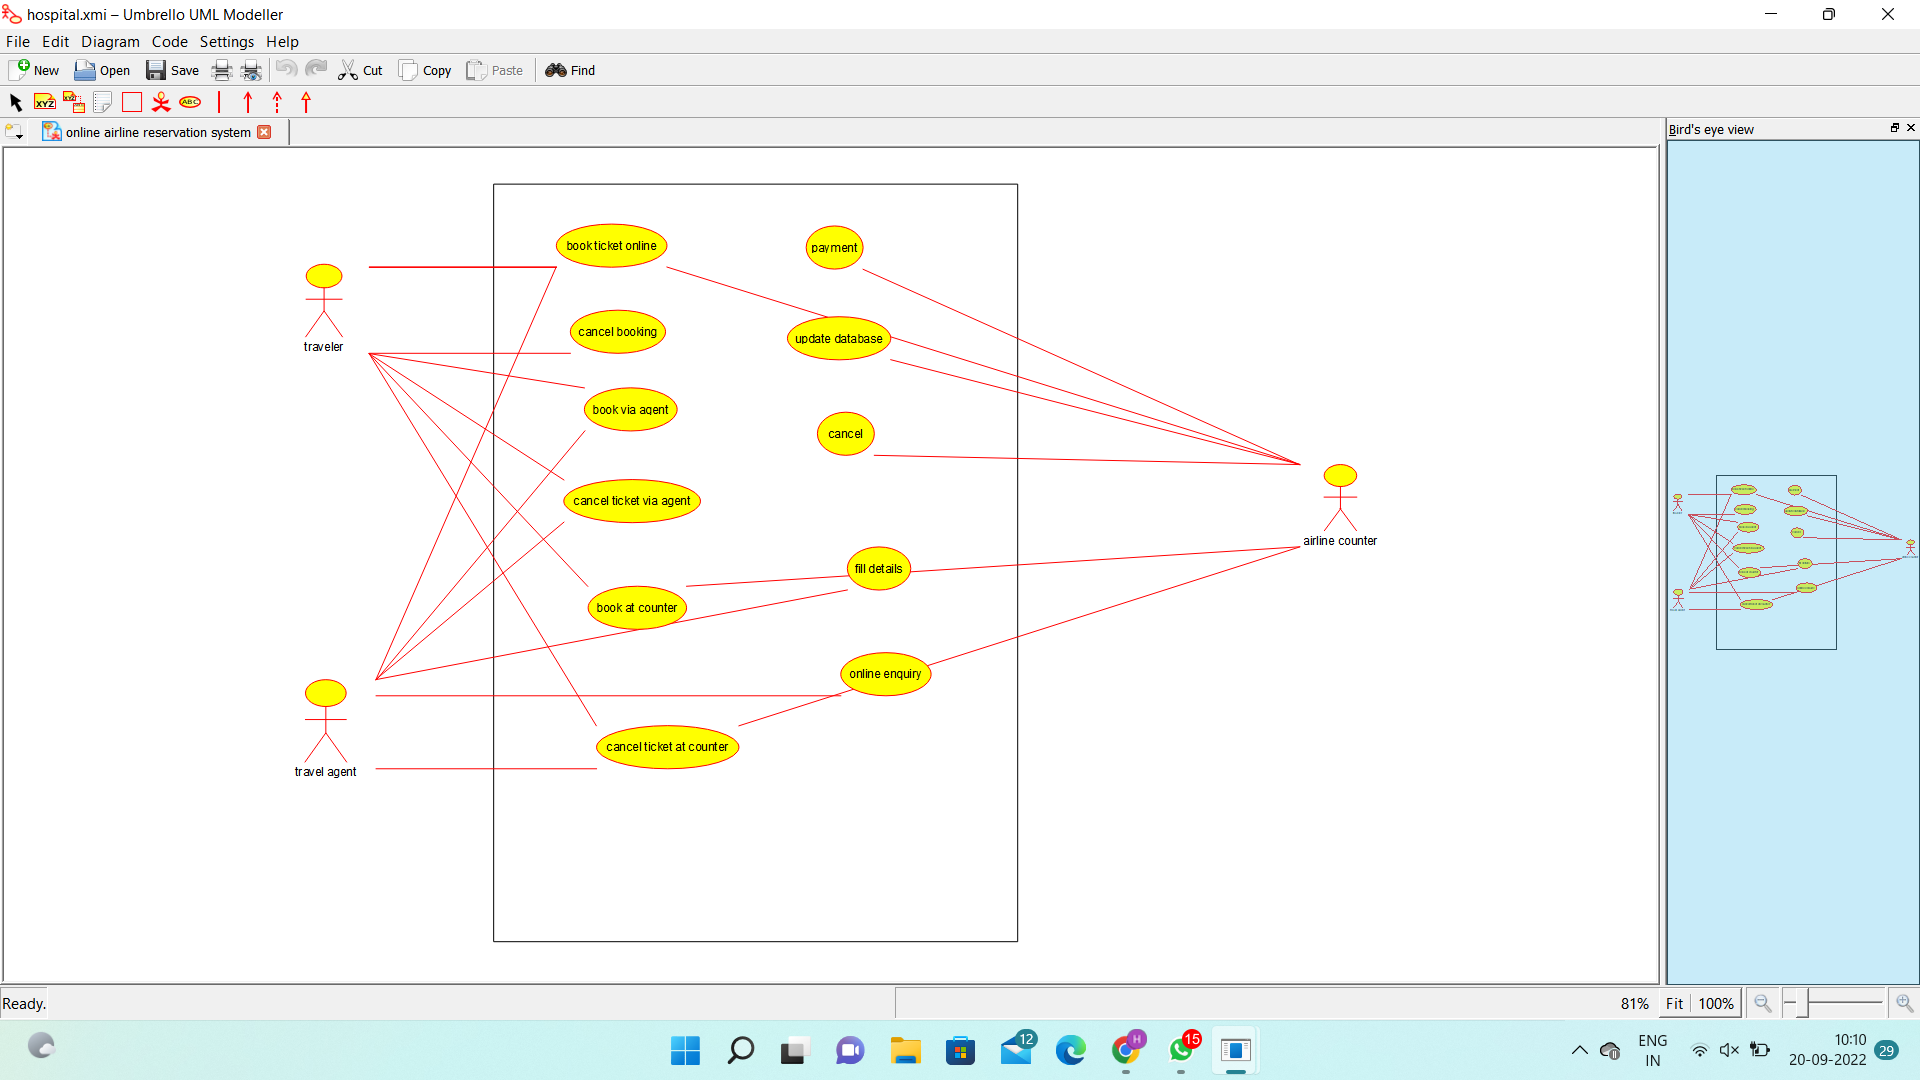Click the Print Preview icon
The width and height of the screenshot is (1920, 1080).
click(251, 70)
